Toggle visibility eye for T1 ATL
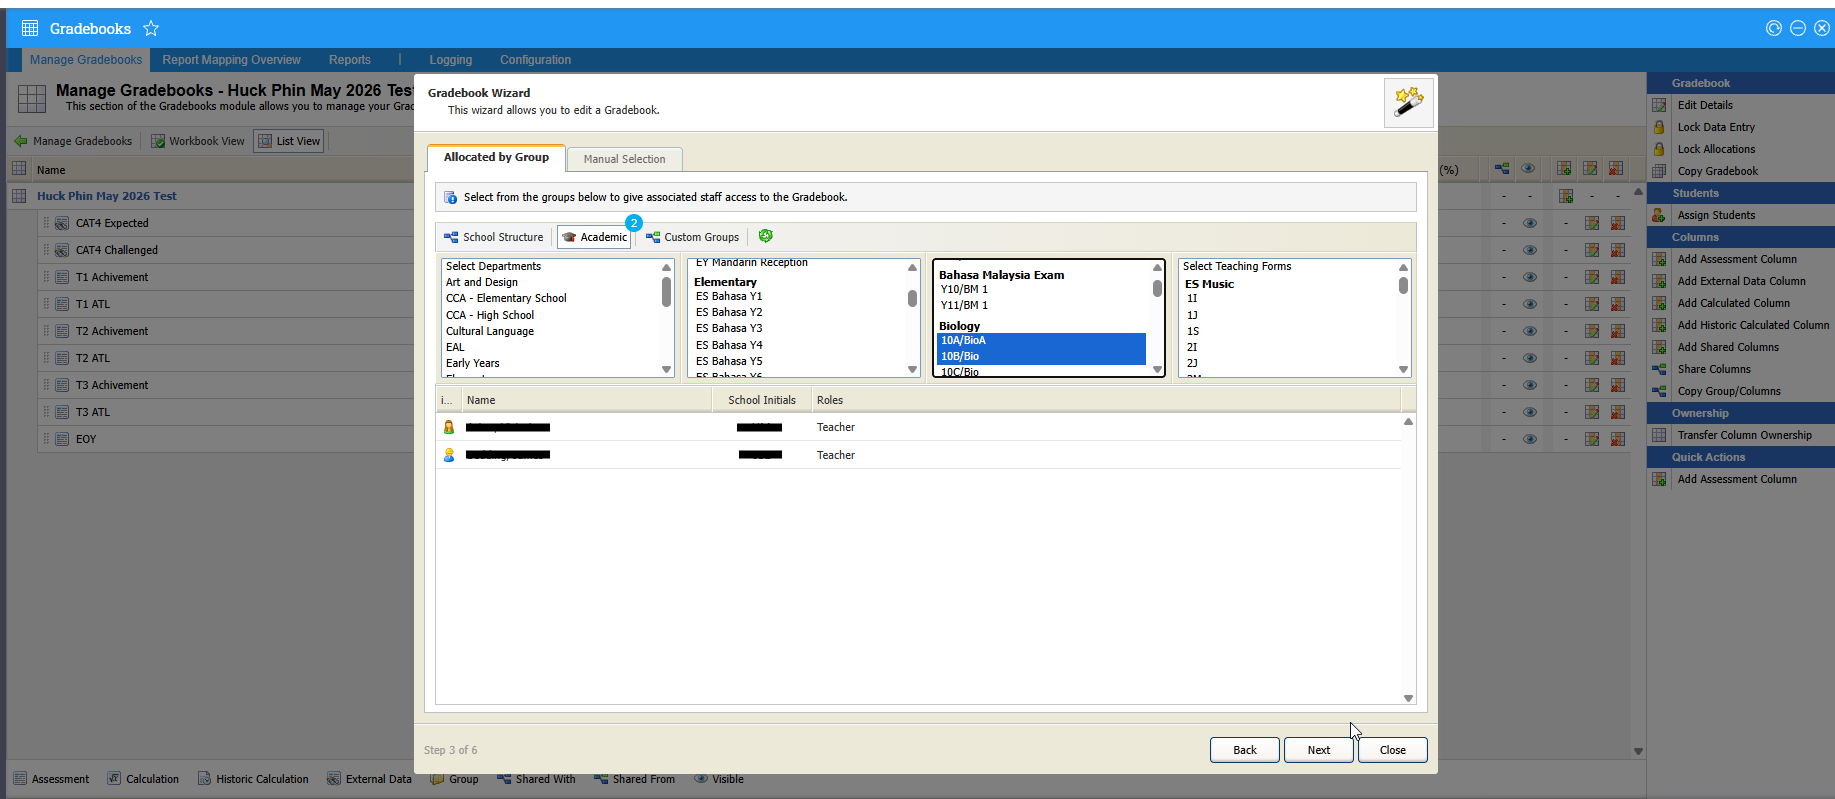Image resolution: width=1835 pixels, height=799 pixels. coord(1530,304)
